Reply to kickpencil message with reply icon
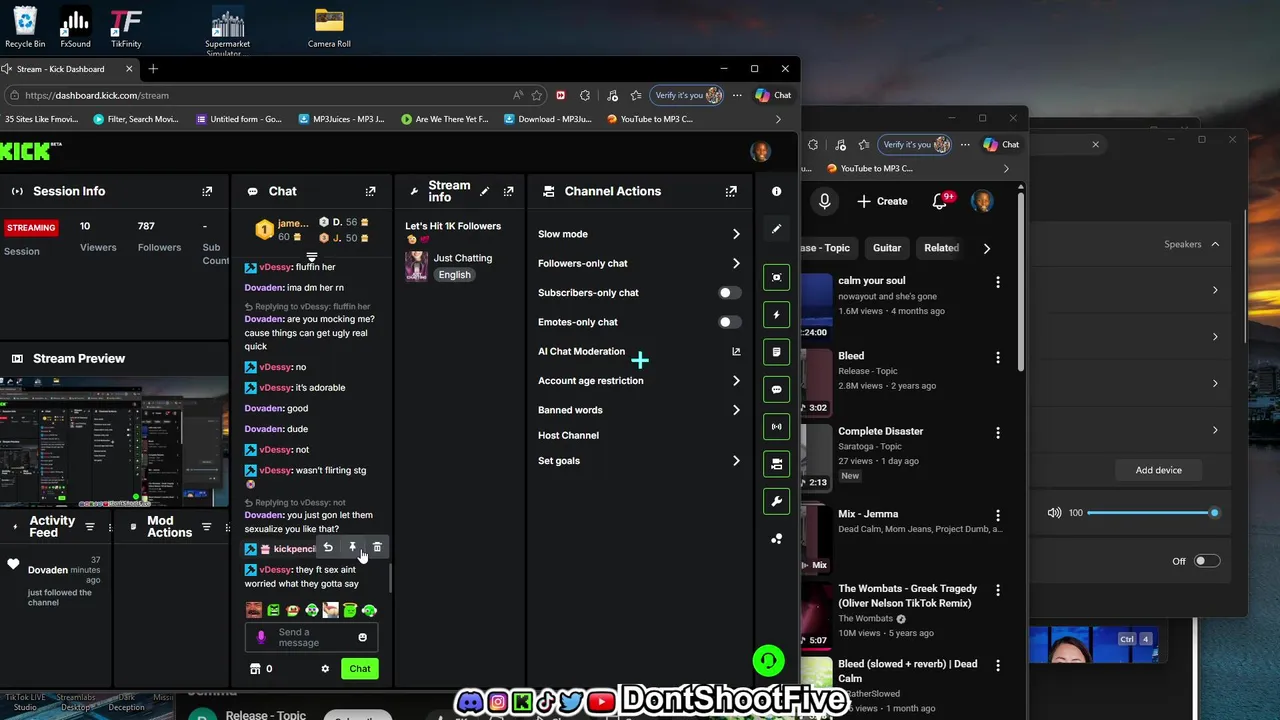The width and height of the screenshot is (1280, 720). [328, 548]
